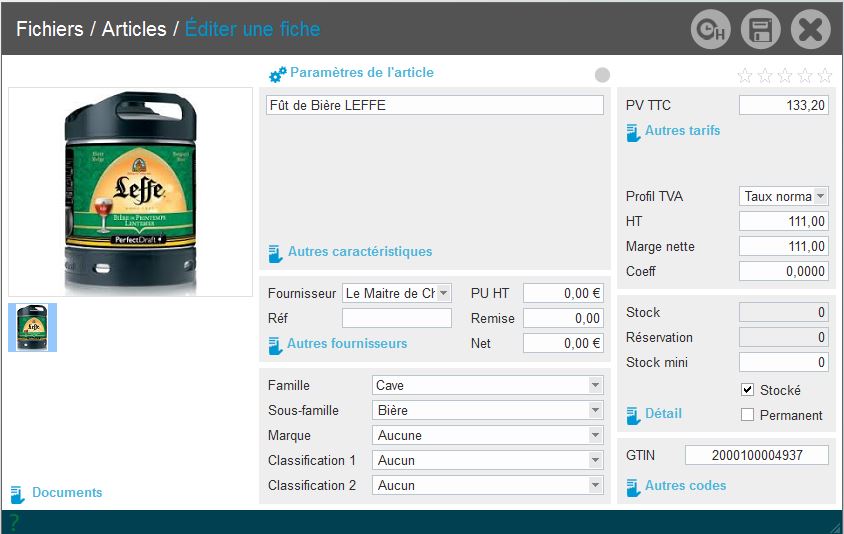
Task: Expand the Classification 1 dropdown
Action: [x=488, y=460]
